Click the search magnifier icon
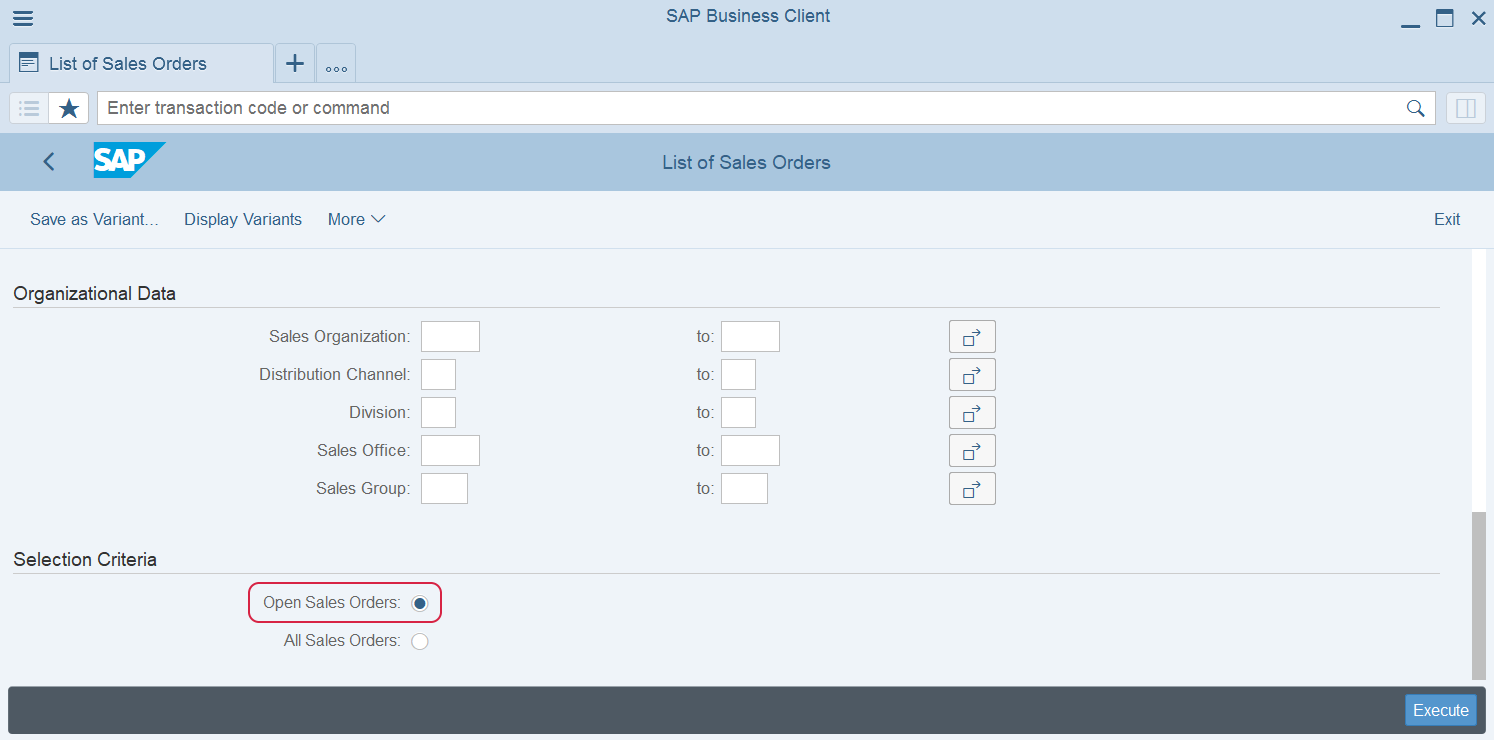This screenshot has height=740, width=1494. pos(1415,108)
